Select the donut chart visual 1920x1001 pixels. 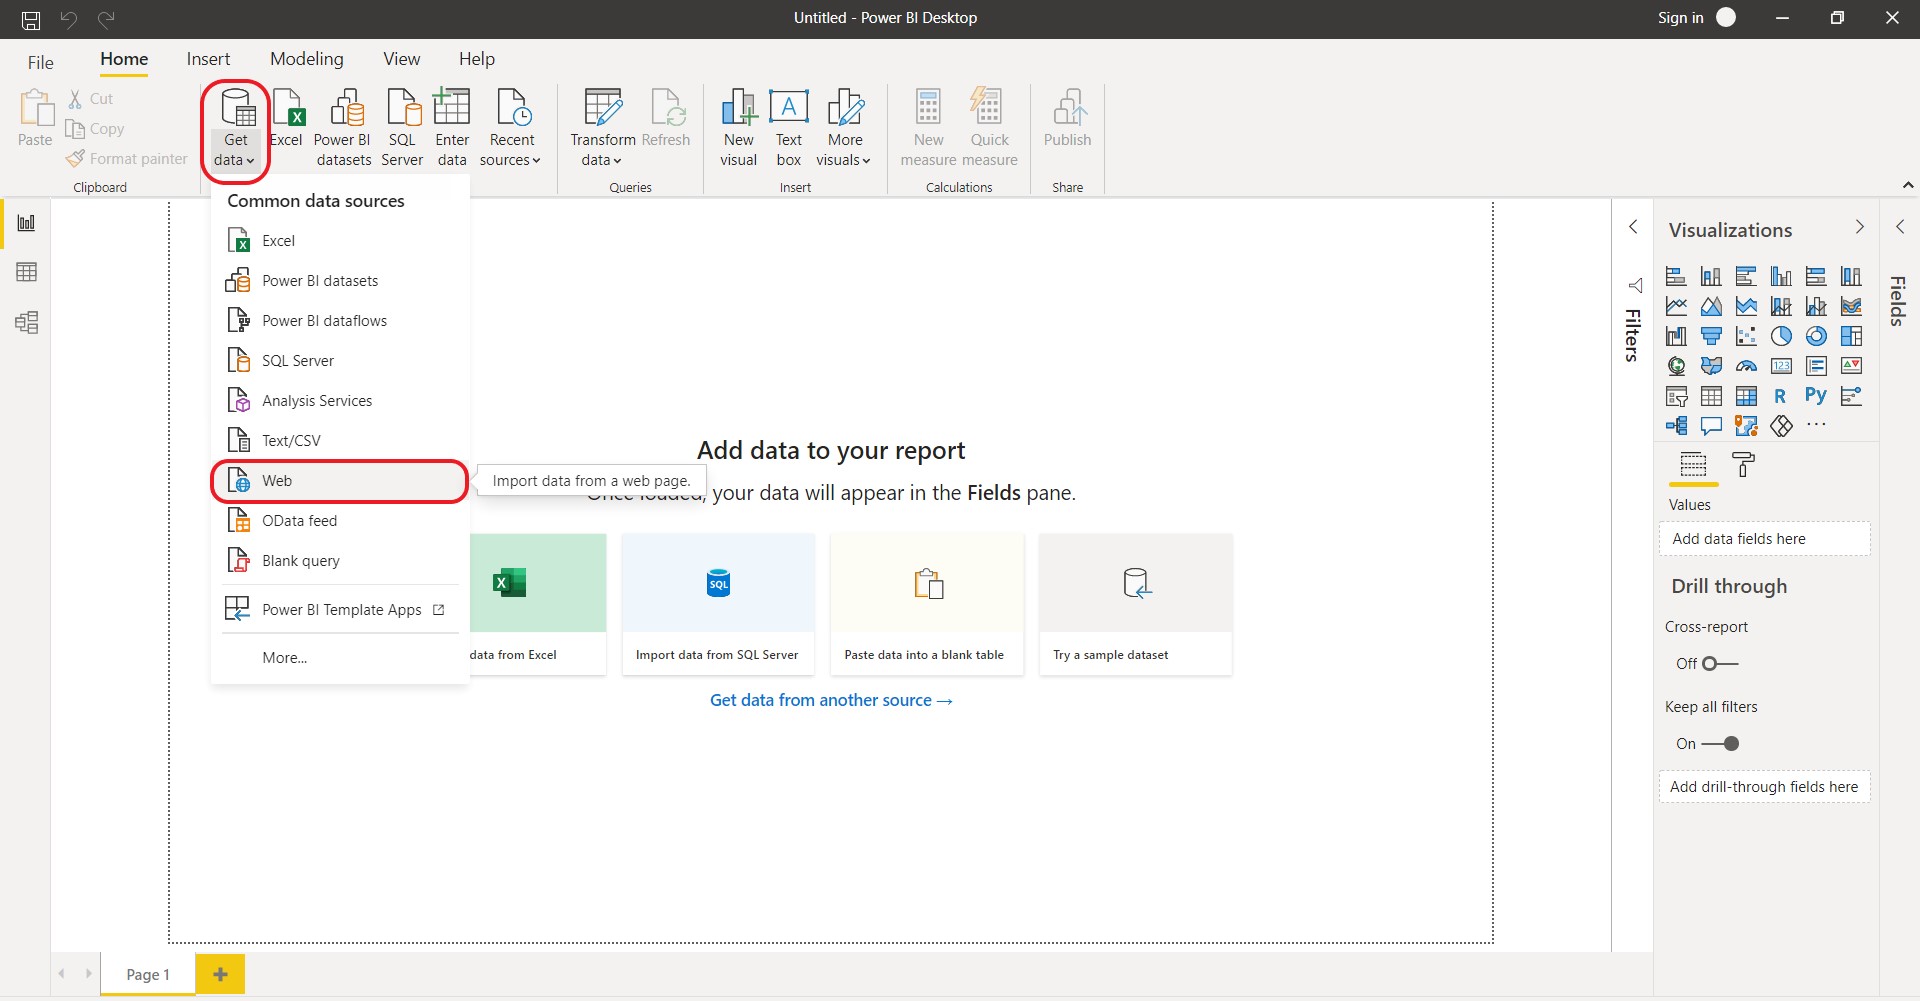point(1817,336)
